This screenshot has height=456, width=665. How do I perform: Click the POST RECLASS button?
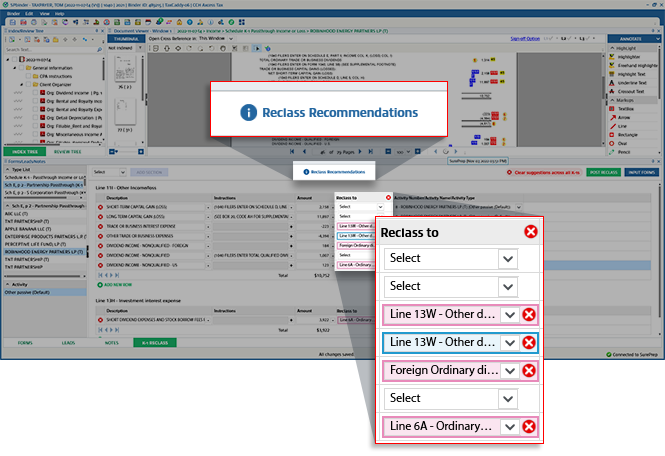[x=604, y=172]
